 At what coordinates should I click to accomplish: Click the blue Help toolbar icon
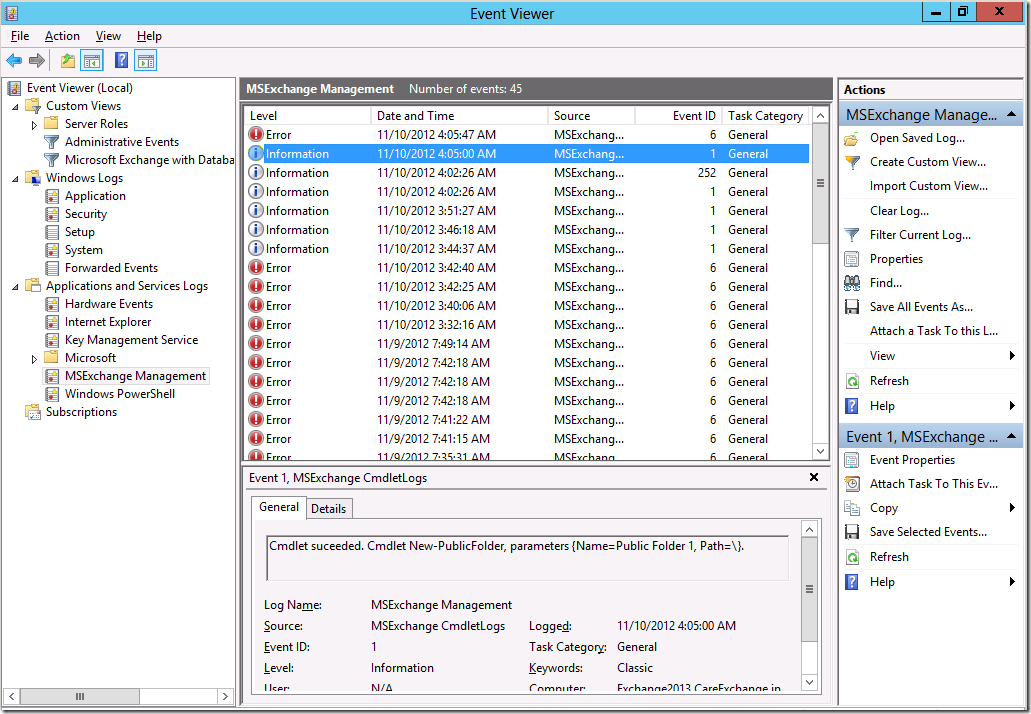pos(121,60)
